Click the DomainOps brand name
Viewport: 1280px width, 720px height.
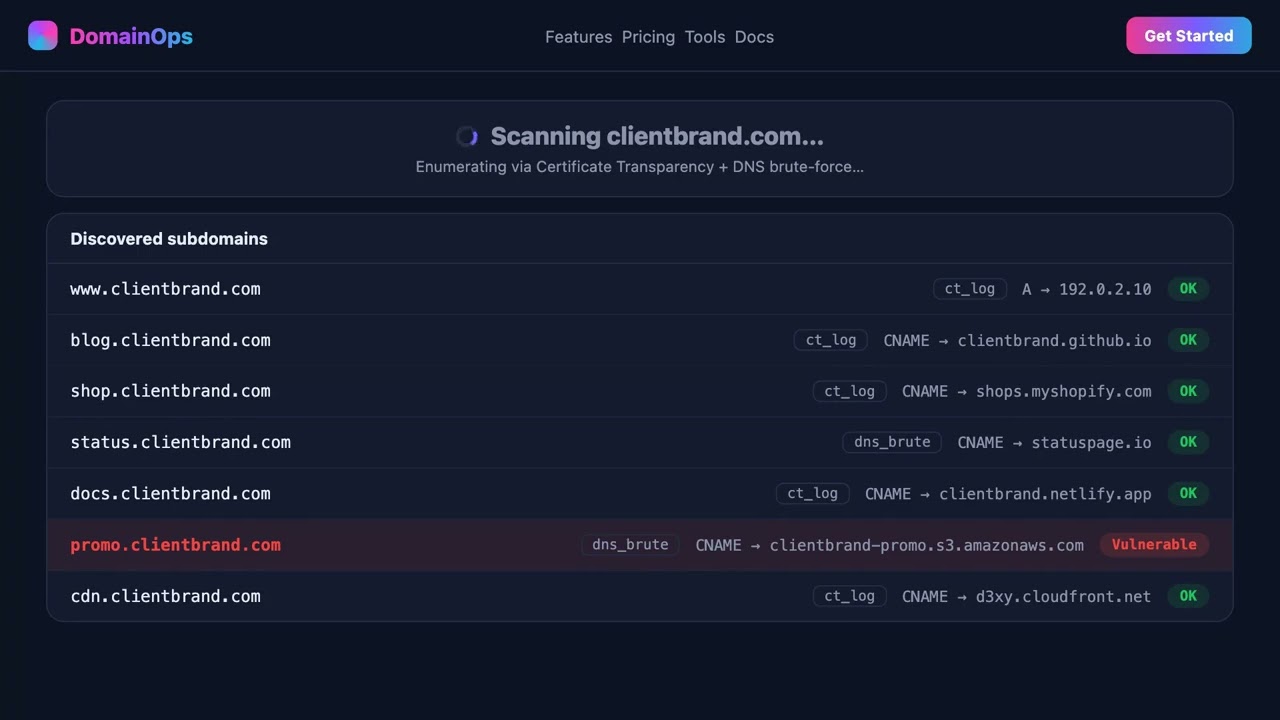[x=131, y=37]
